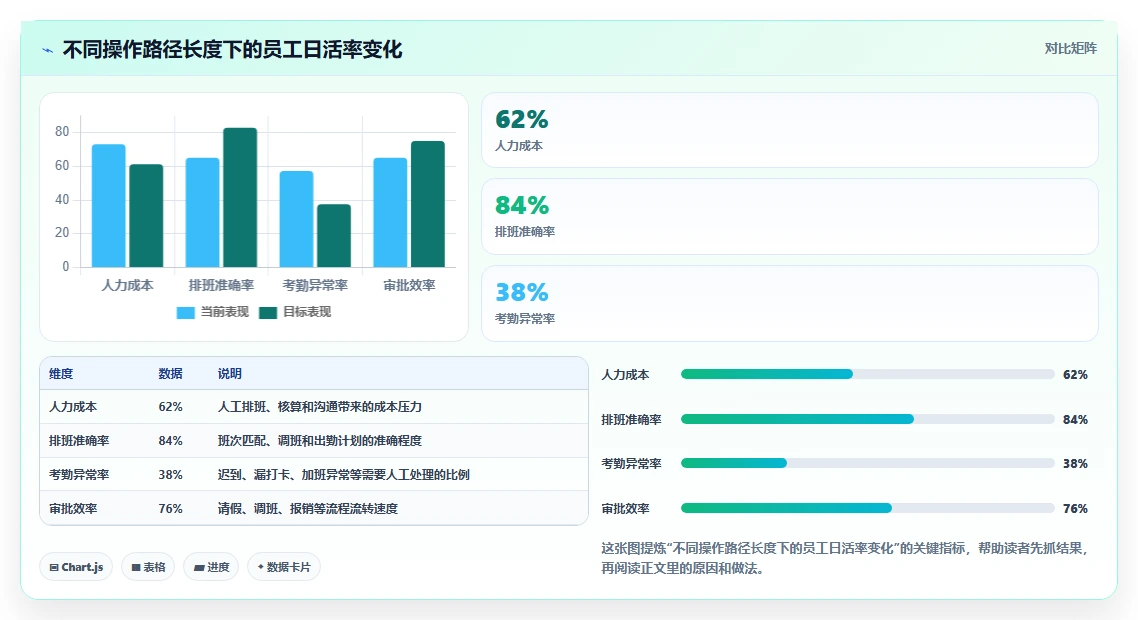This screenshot has height=620, width=1138.
Task: Select the 审批效率 table row cell
Action: pos(73,509)
